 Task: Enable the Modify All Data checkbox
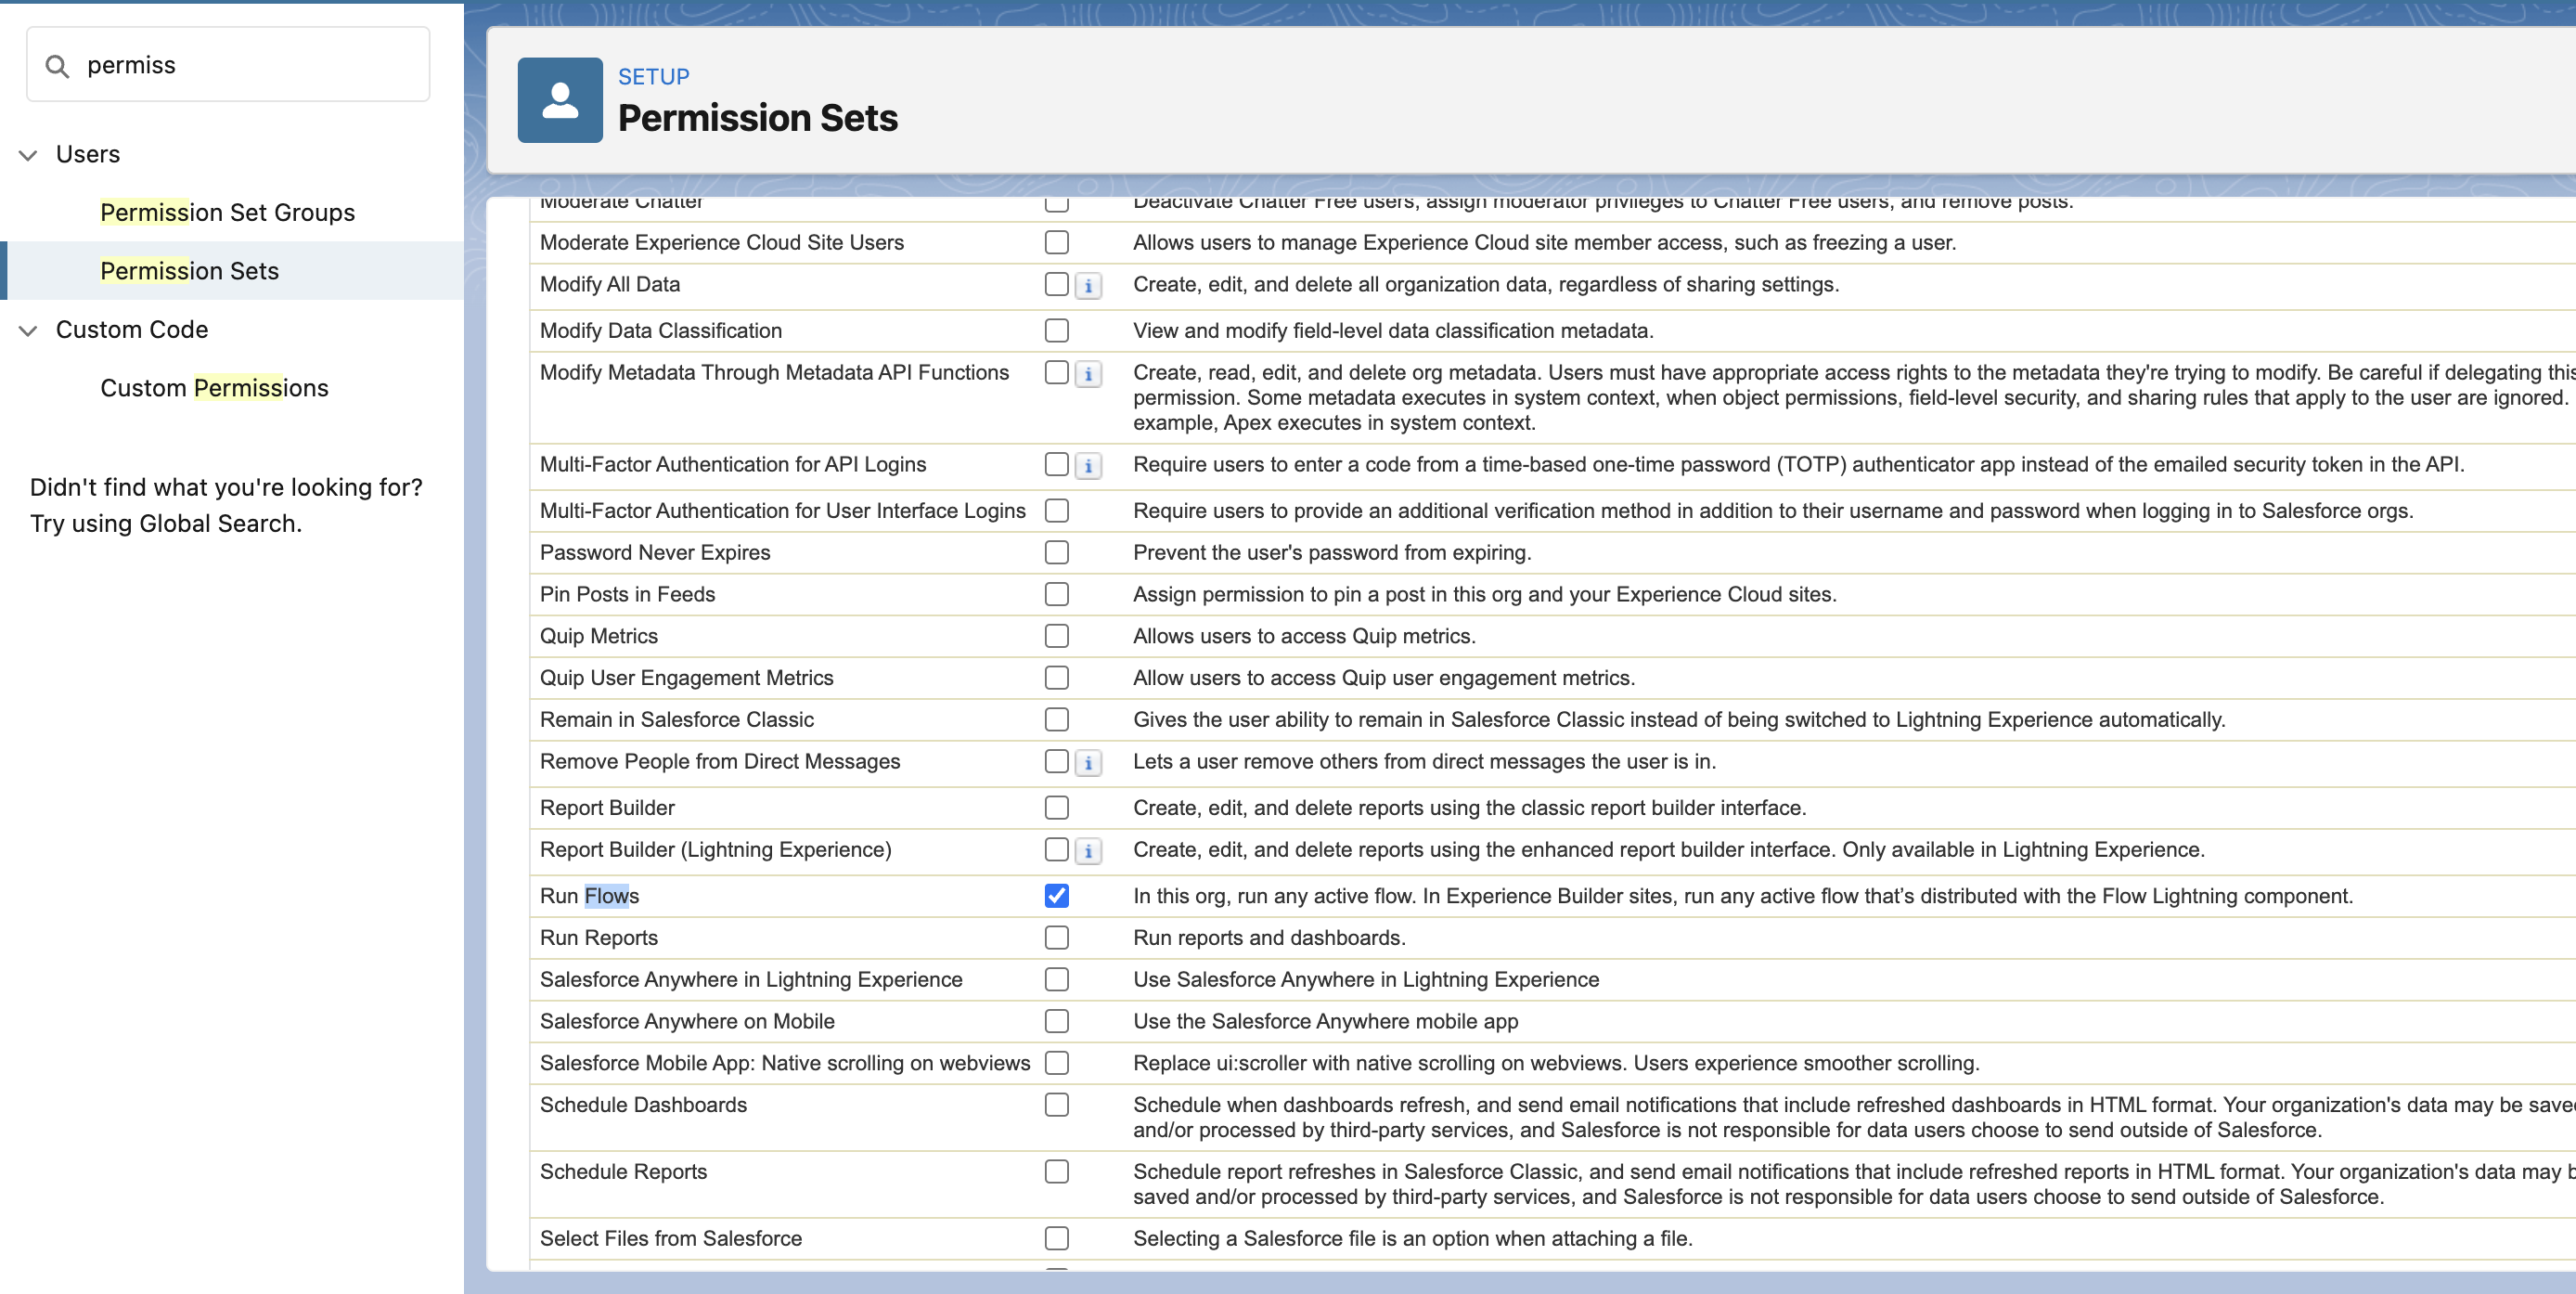click(1056, 284)
